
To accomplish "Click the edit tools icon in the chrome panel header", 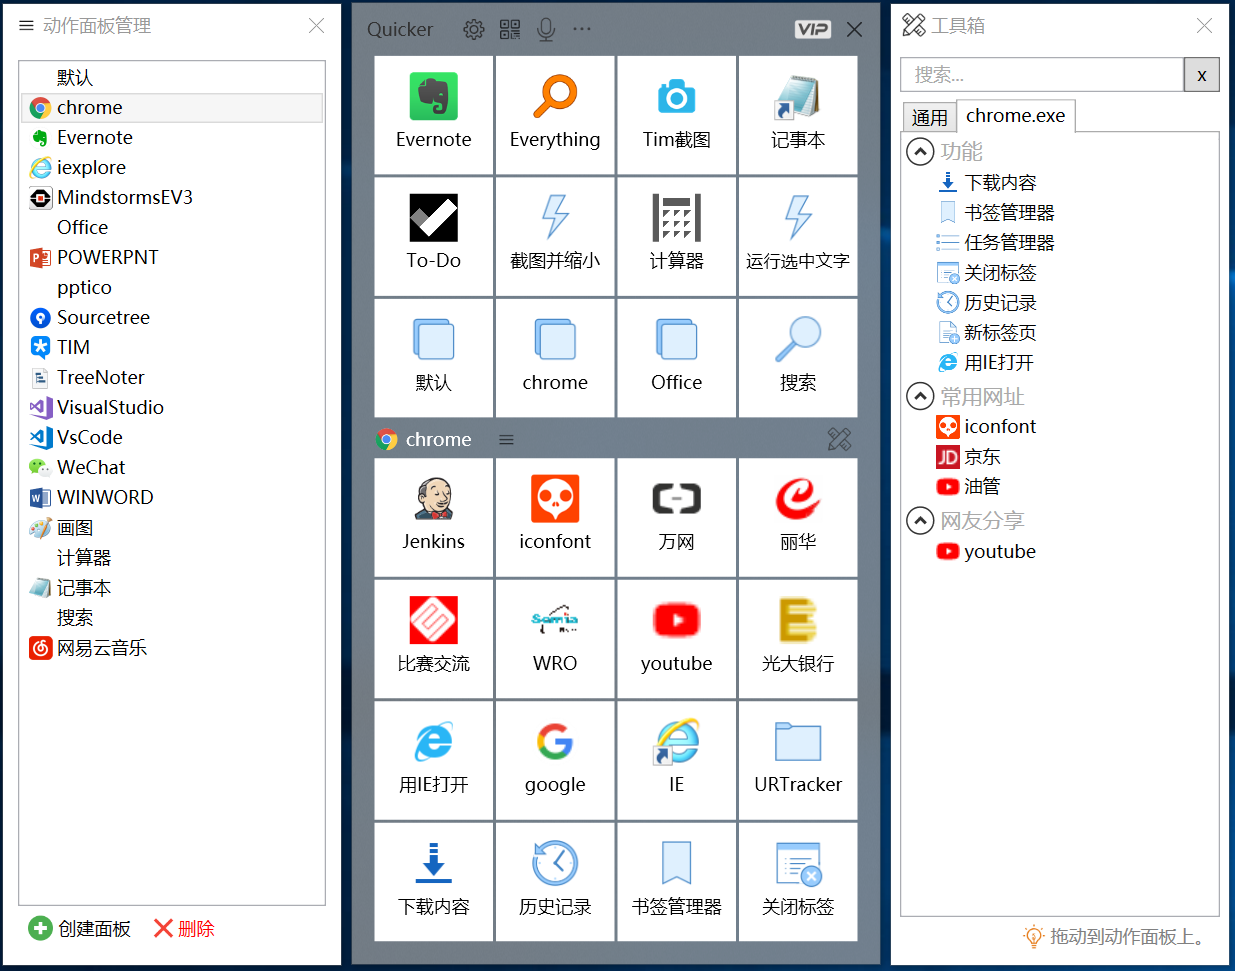I will point(839,439).
